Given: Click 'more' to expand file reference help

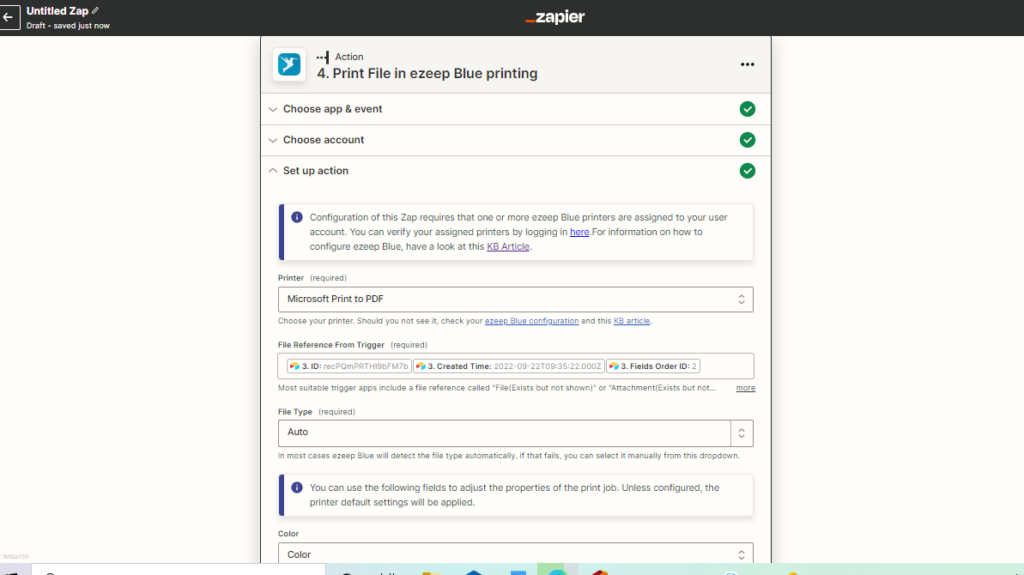Looking at the screenshot, I should point(745,388).
